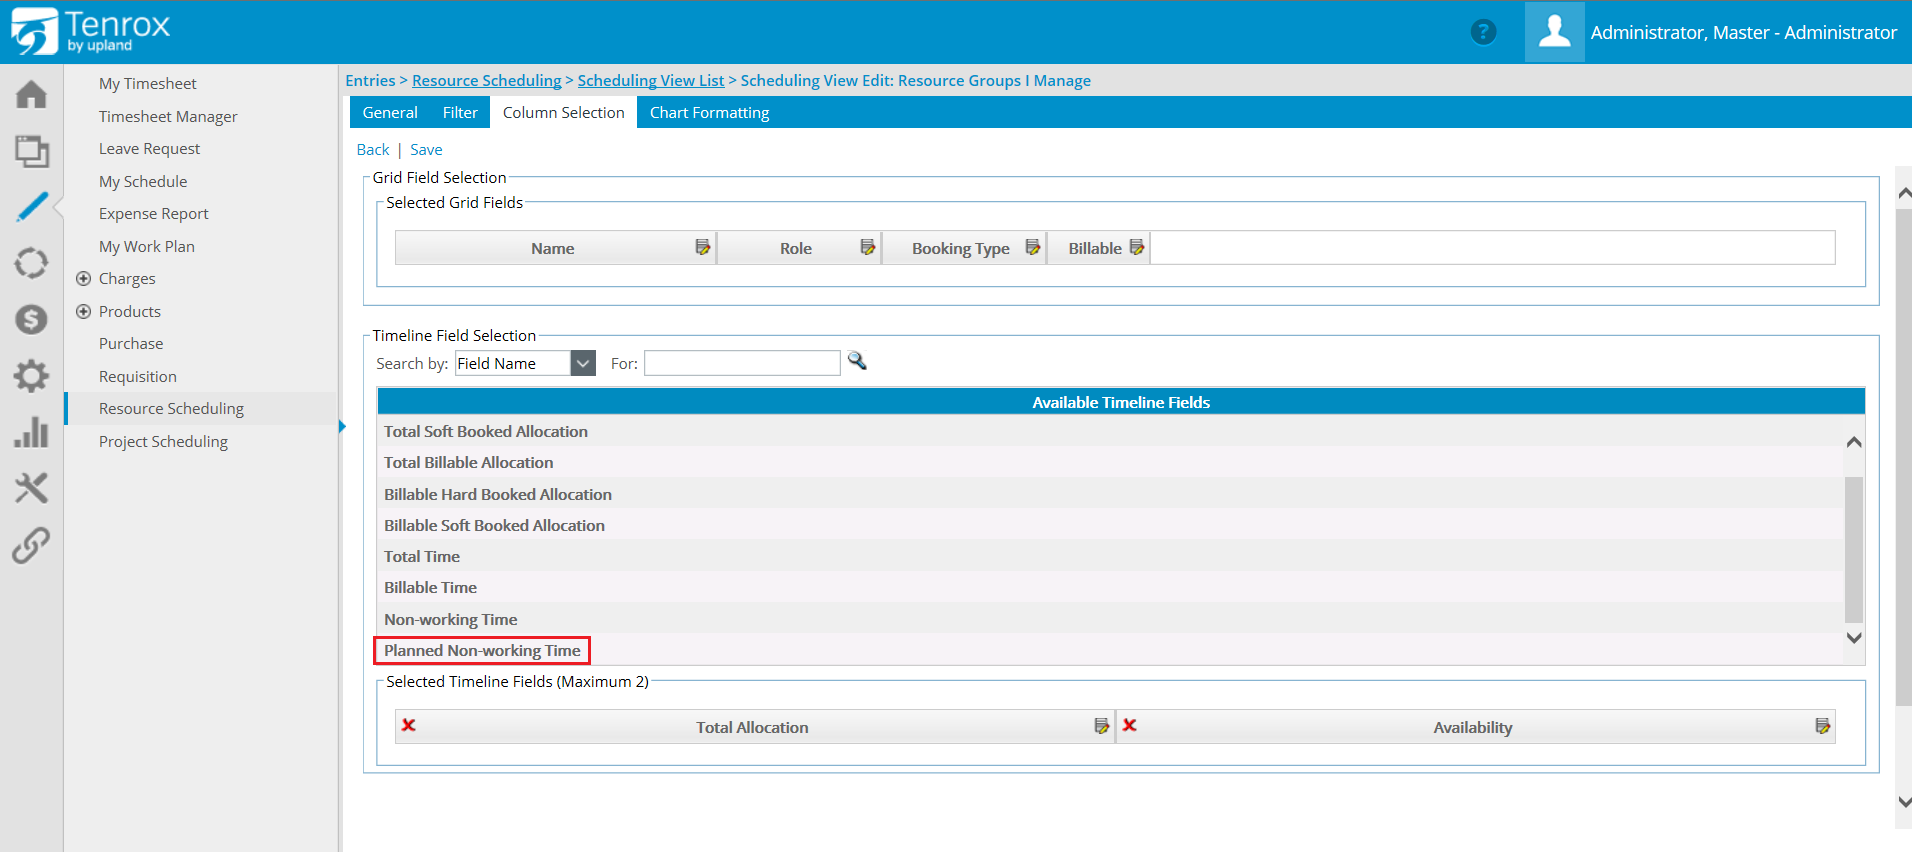Edit the Booking Type grid field icon
Image resolution: width=1912 pixels, height=852 pixels.
[1032, 247]
